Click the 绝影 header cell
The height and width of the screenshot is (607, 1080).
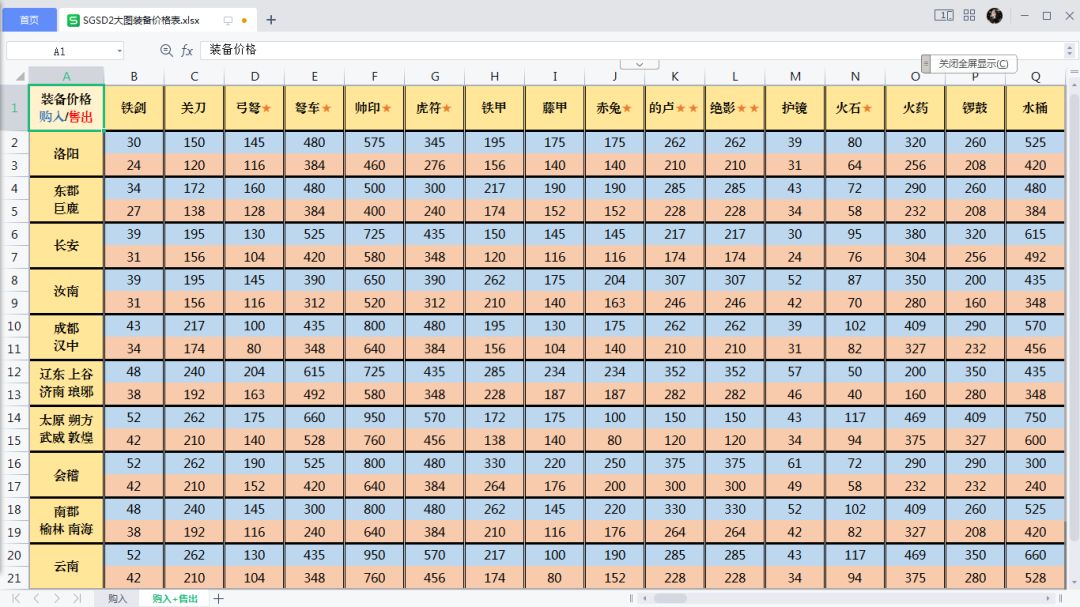coord(735,107)
